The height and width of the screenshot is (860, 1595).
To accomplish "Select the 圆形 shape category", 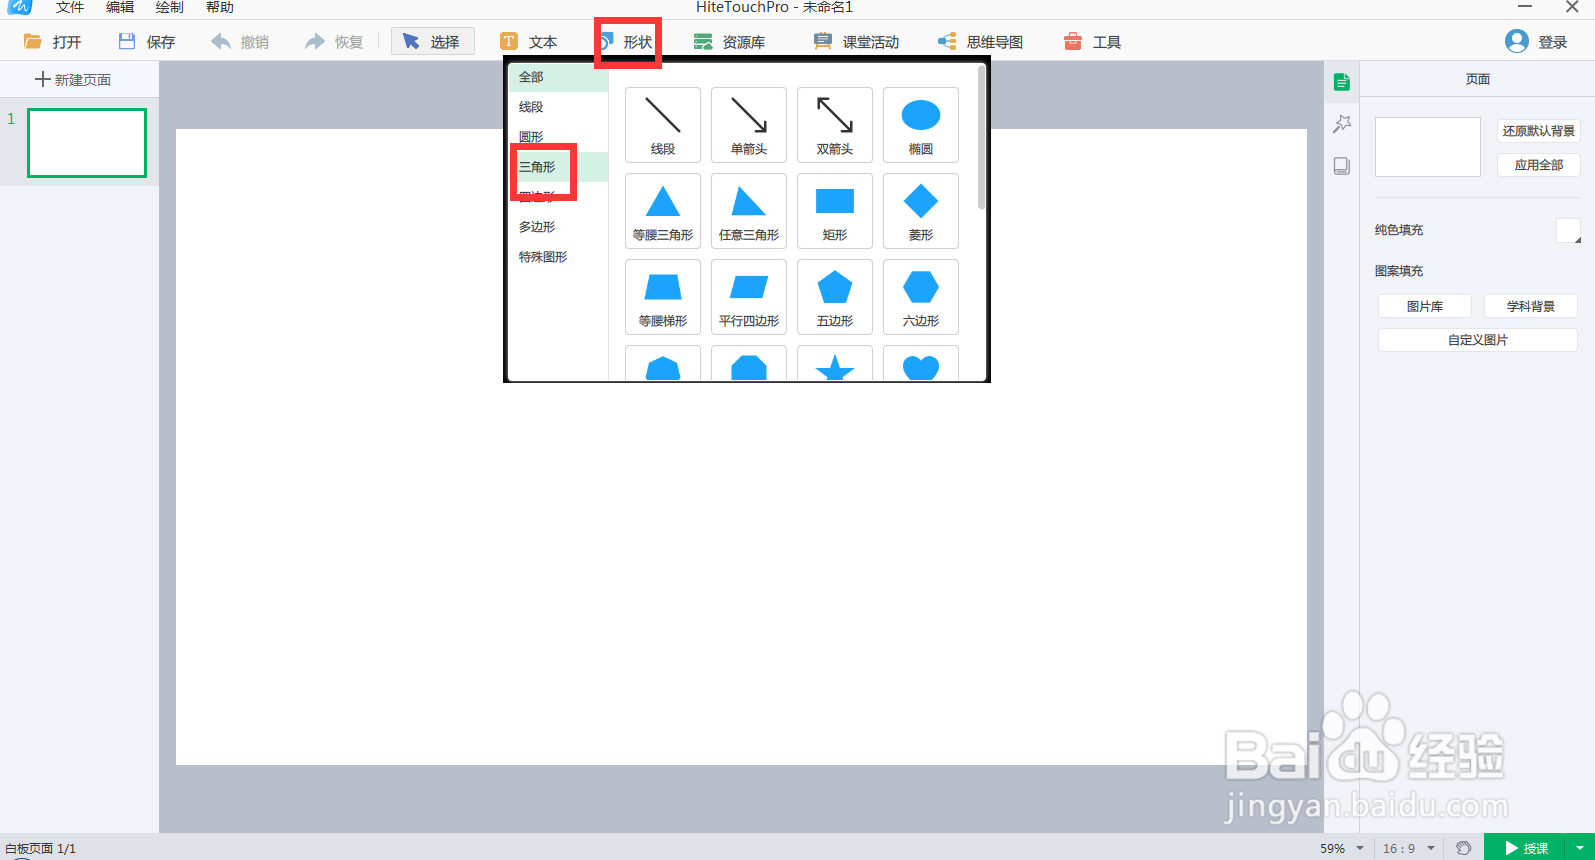I will tap(558, 137).
